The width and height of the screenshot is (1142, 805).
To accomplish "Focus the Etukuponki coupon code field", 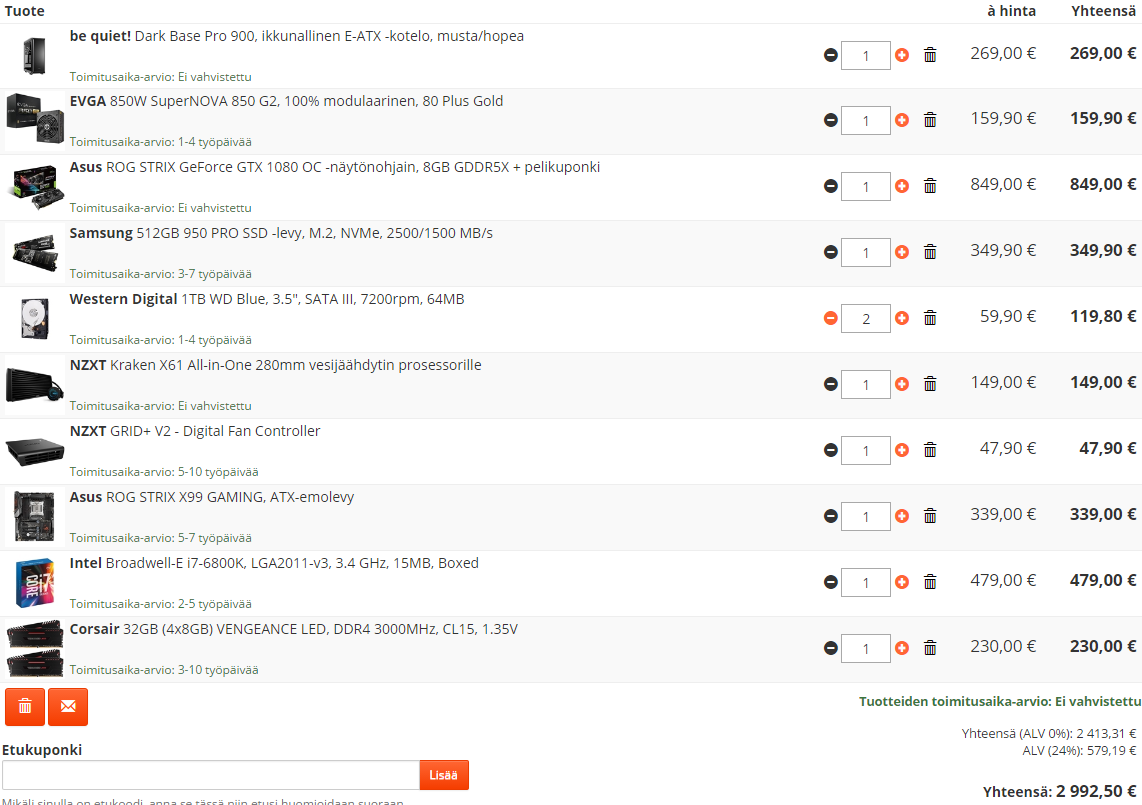I will tap(211, 775).
